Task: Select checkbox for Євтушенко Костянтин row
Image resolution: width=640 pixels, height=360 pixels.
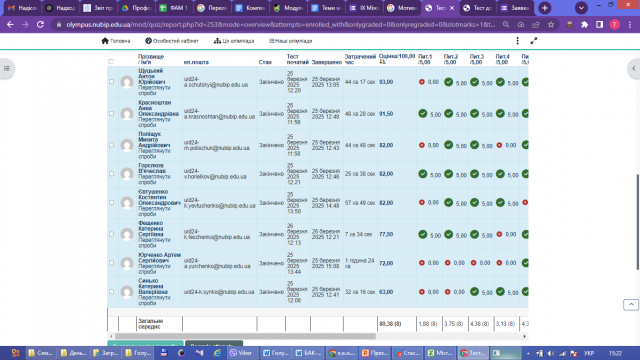Action: click(111, 202)
